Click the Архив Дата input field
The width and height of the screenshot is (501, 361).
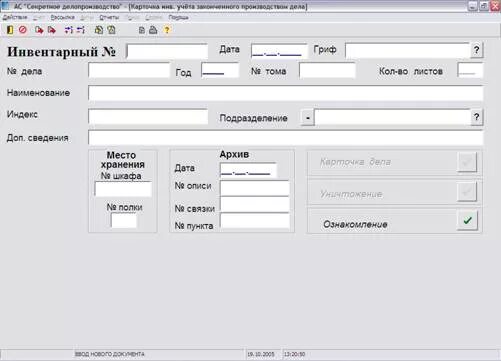[x=248, y=170]
